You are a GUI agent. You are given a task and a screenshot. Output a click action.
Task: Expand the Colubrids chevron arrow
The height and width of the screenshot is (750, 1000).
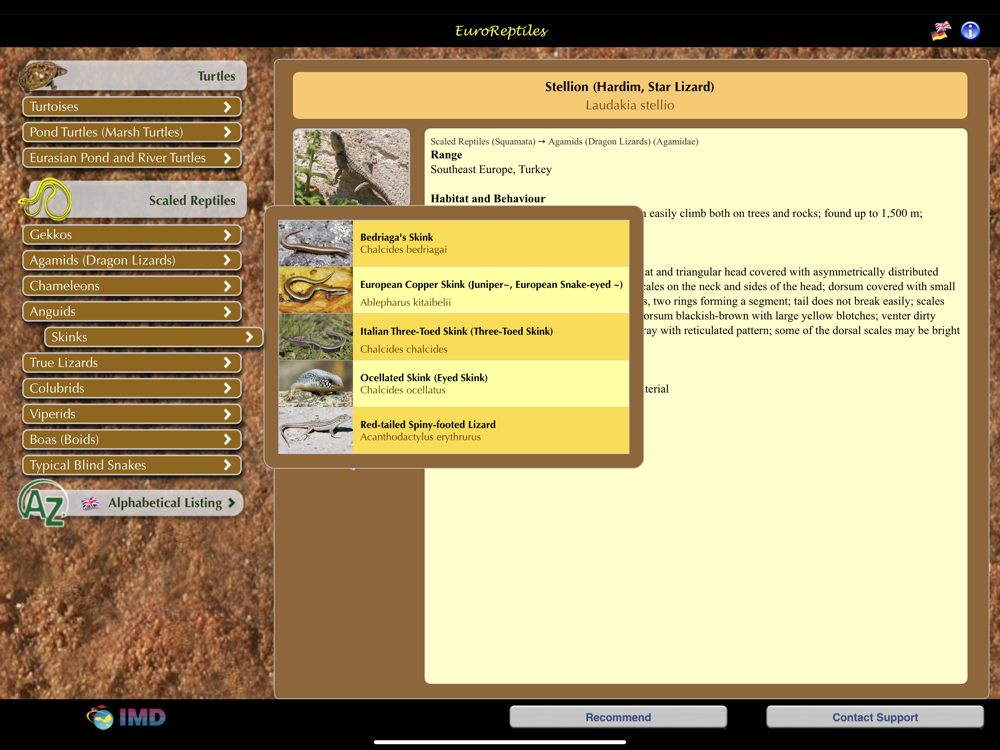click(x=227, y=388)
